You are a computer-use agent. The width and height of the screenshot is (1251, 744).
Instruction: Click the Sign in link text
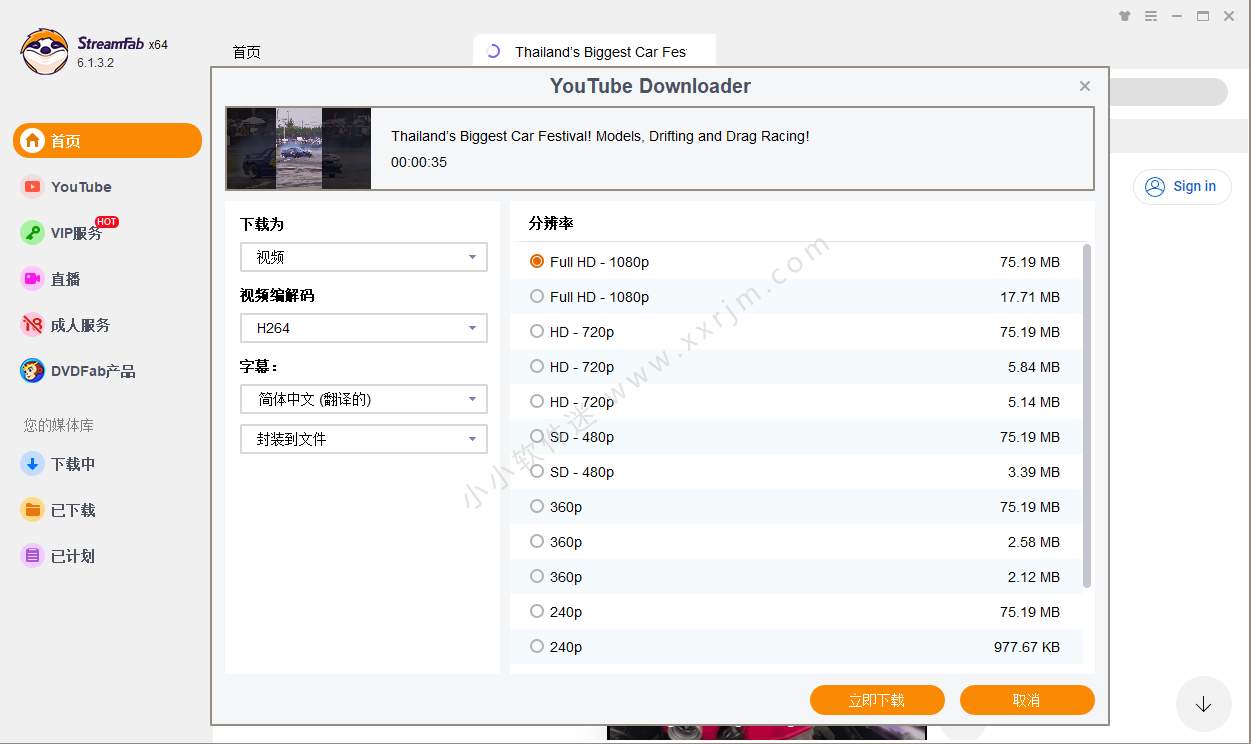1195,186
